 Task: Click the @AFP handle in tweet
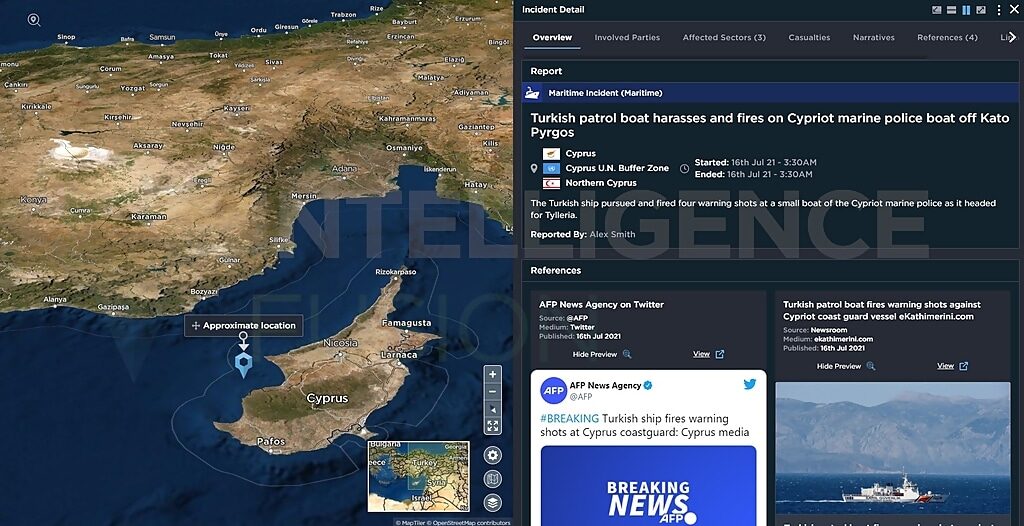581,397
